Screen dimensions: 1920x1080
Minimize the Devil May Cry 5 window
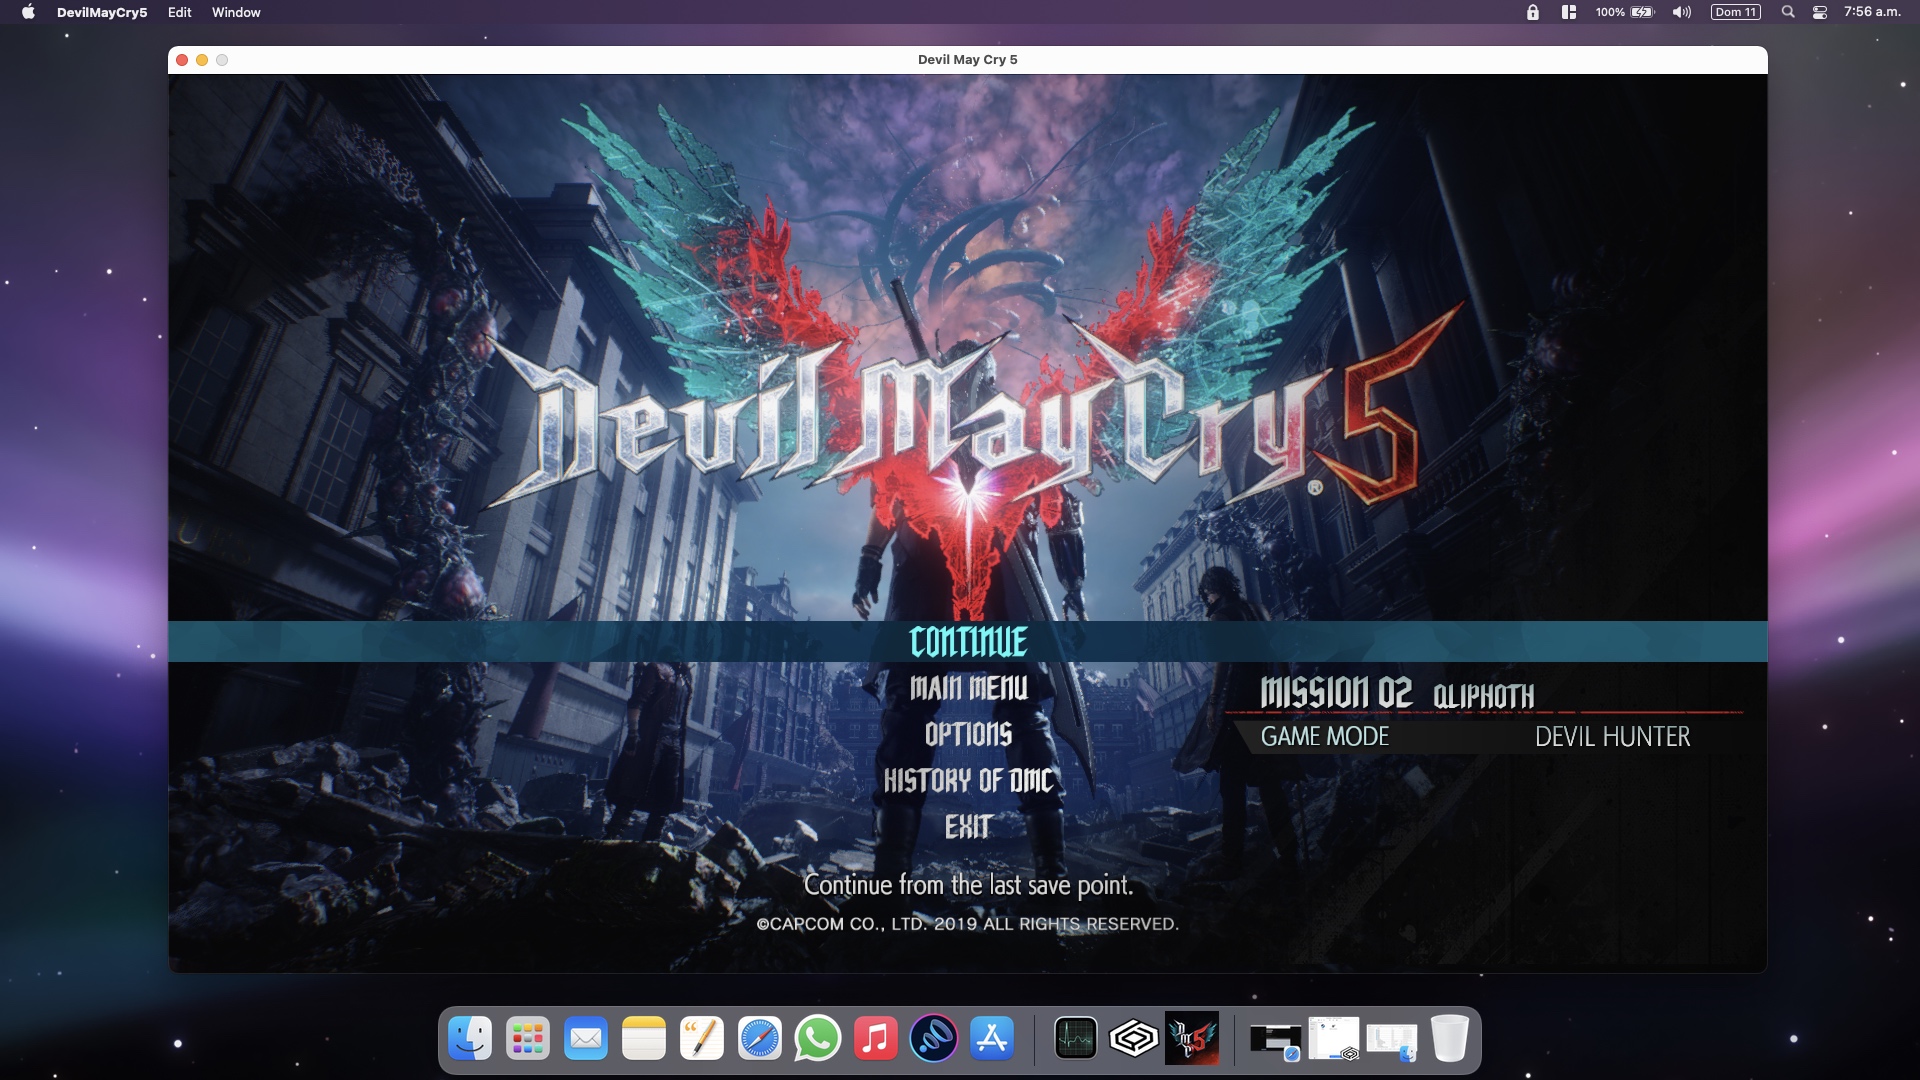point(202,60)
